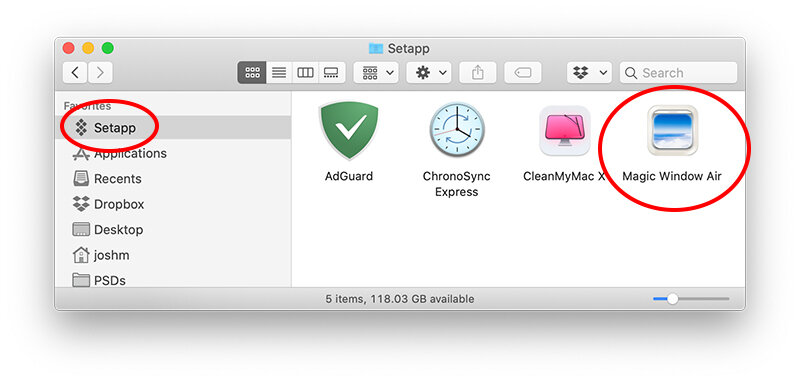Click the Share toolbar button

[478, 72]
